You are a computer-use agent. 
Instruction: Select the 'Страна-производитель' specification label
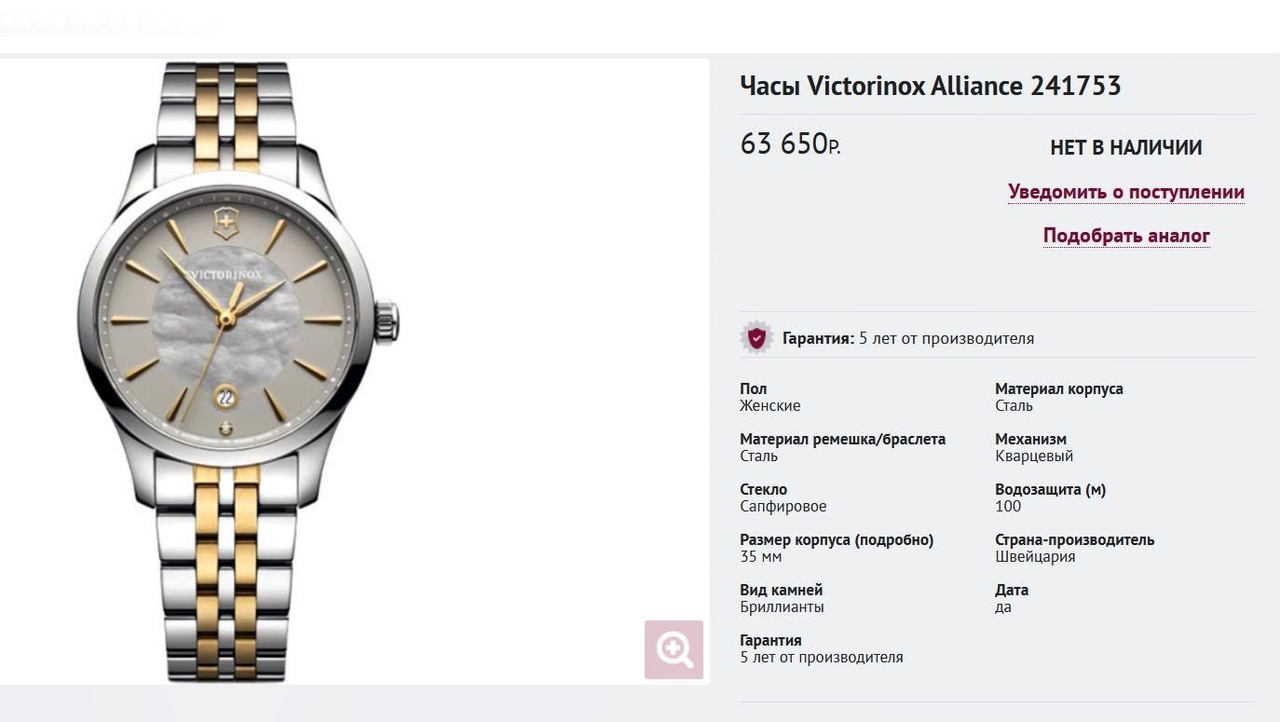click(x=1074, y=540)
